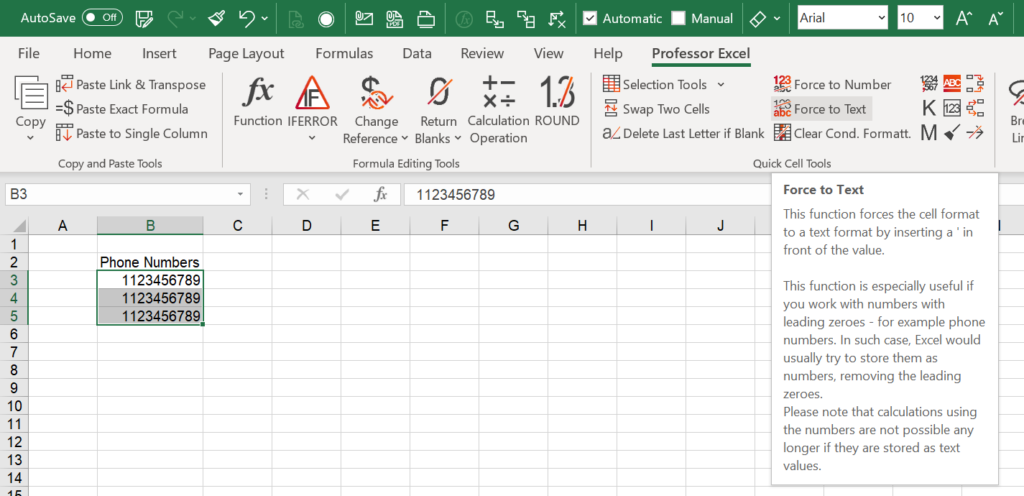Click the Calculation Operation button
The height and width of the screenshot is (496, 1024).
498,110
